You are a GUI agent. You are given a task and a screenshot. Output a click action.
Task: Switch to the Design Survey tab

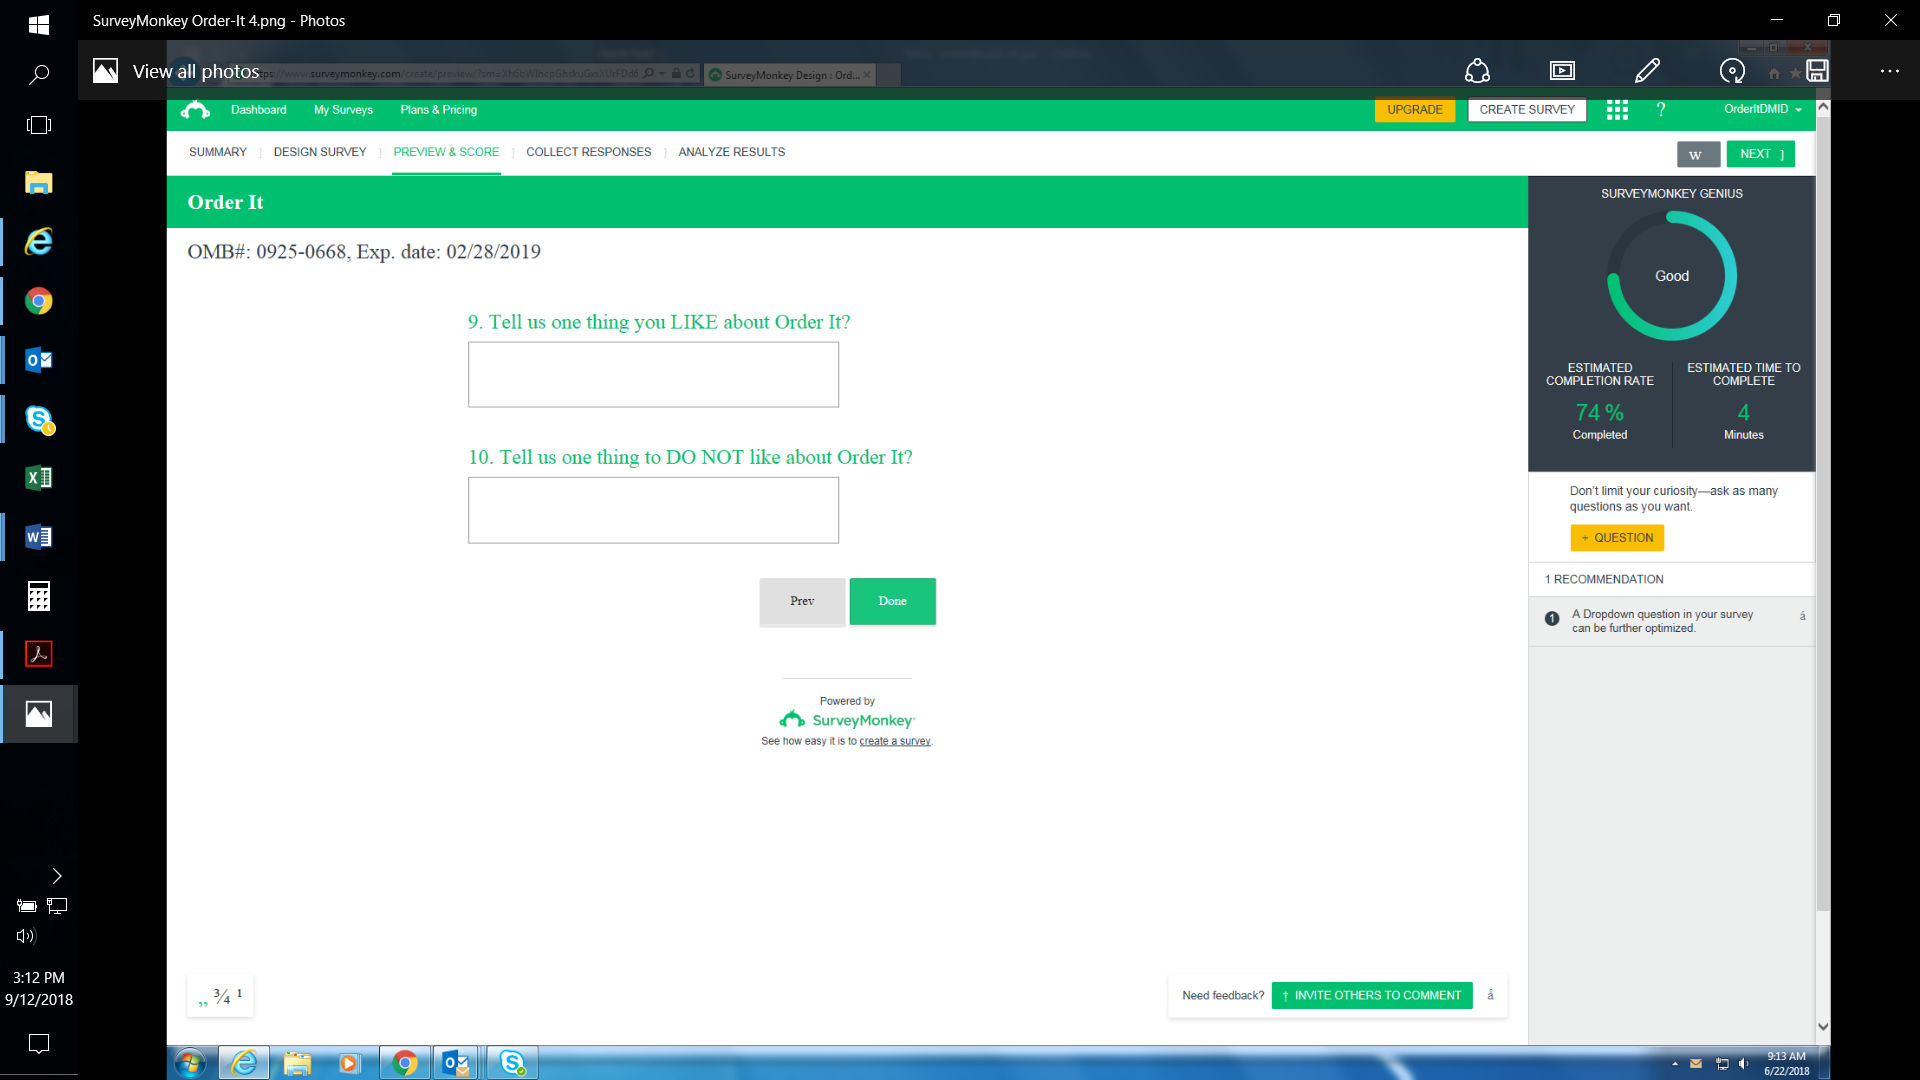tap(320, 152)
